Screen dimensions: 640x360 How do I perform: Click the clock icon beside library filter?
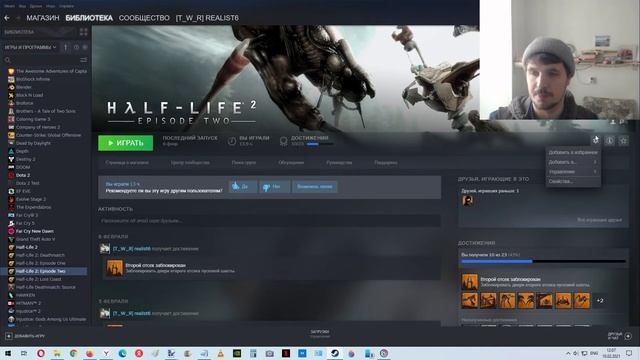click(76, 47)
